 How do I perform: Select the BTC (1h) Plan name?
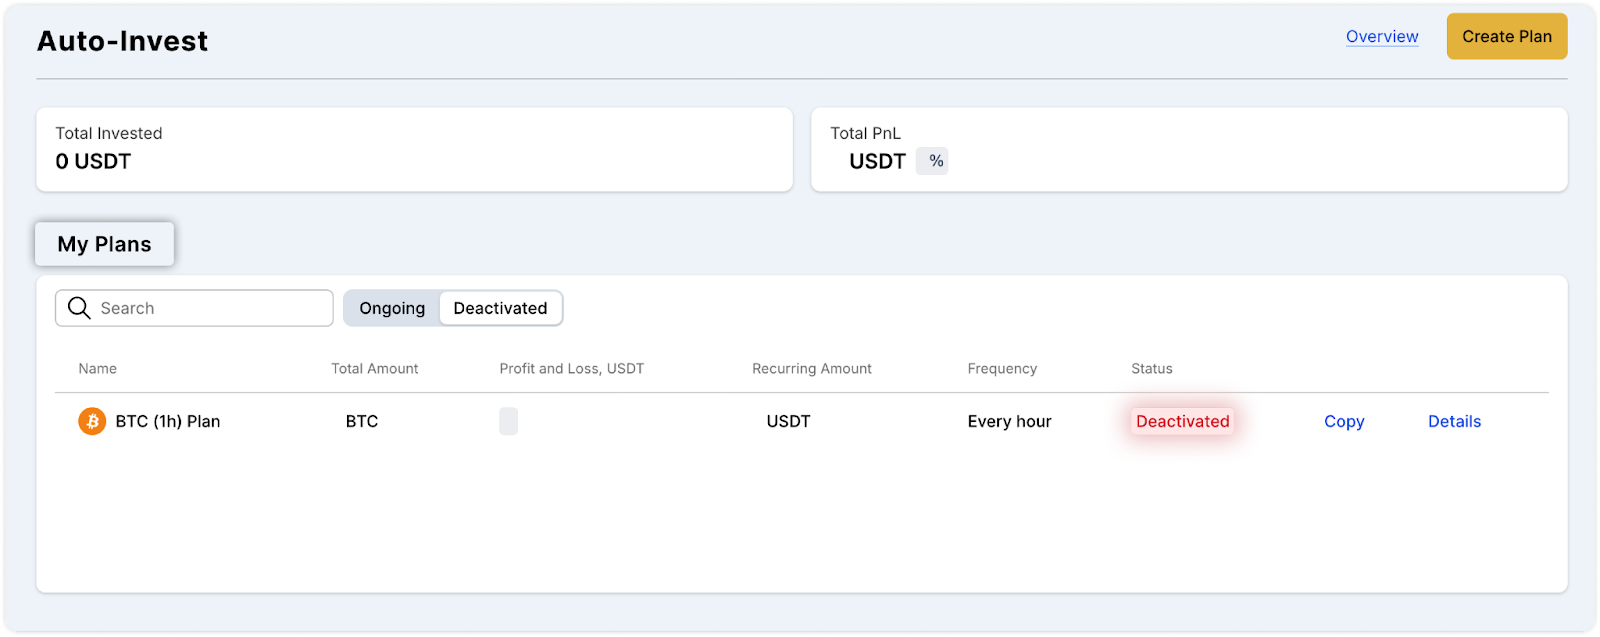pyautogui.click(x=168, y=421)
